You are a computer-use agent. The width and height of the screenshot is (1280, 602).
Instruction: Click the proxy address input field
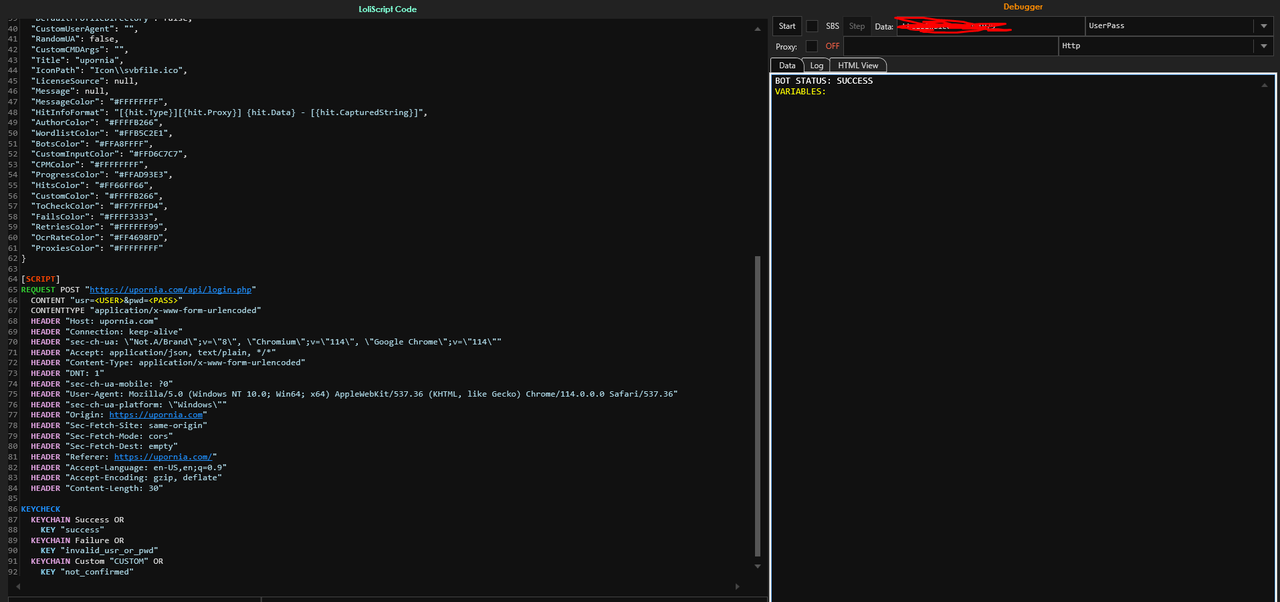click(951, 46)
